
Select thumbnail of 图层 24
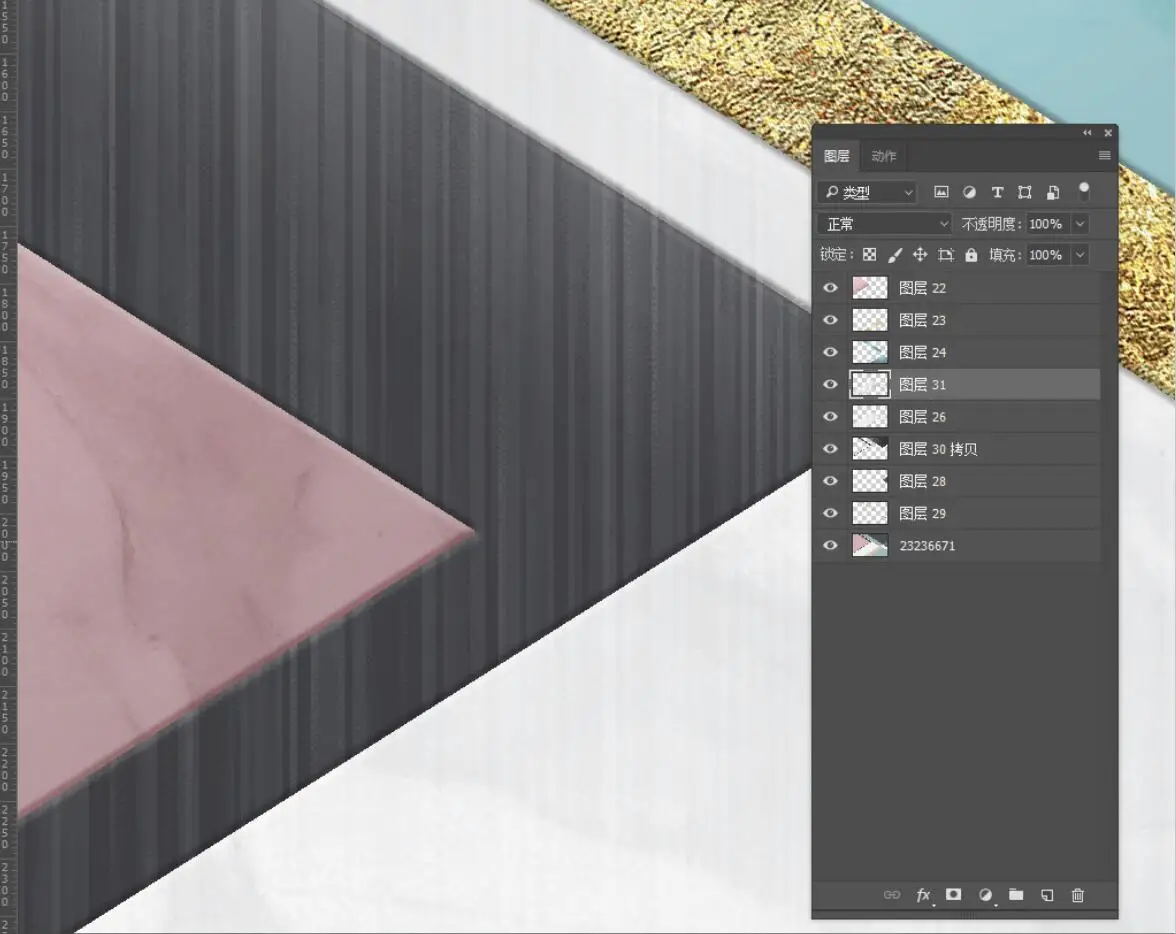pyautogui.click(x=870, y=352)
